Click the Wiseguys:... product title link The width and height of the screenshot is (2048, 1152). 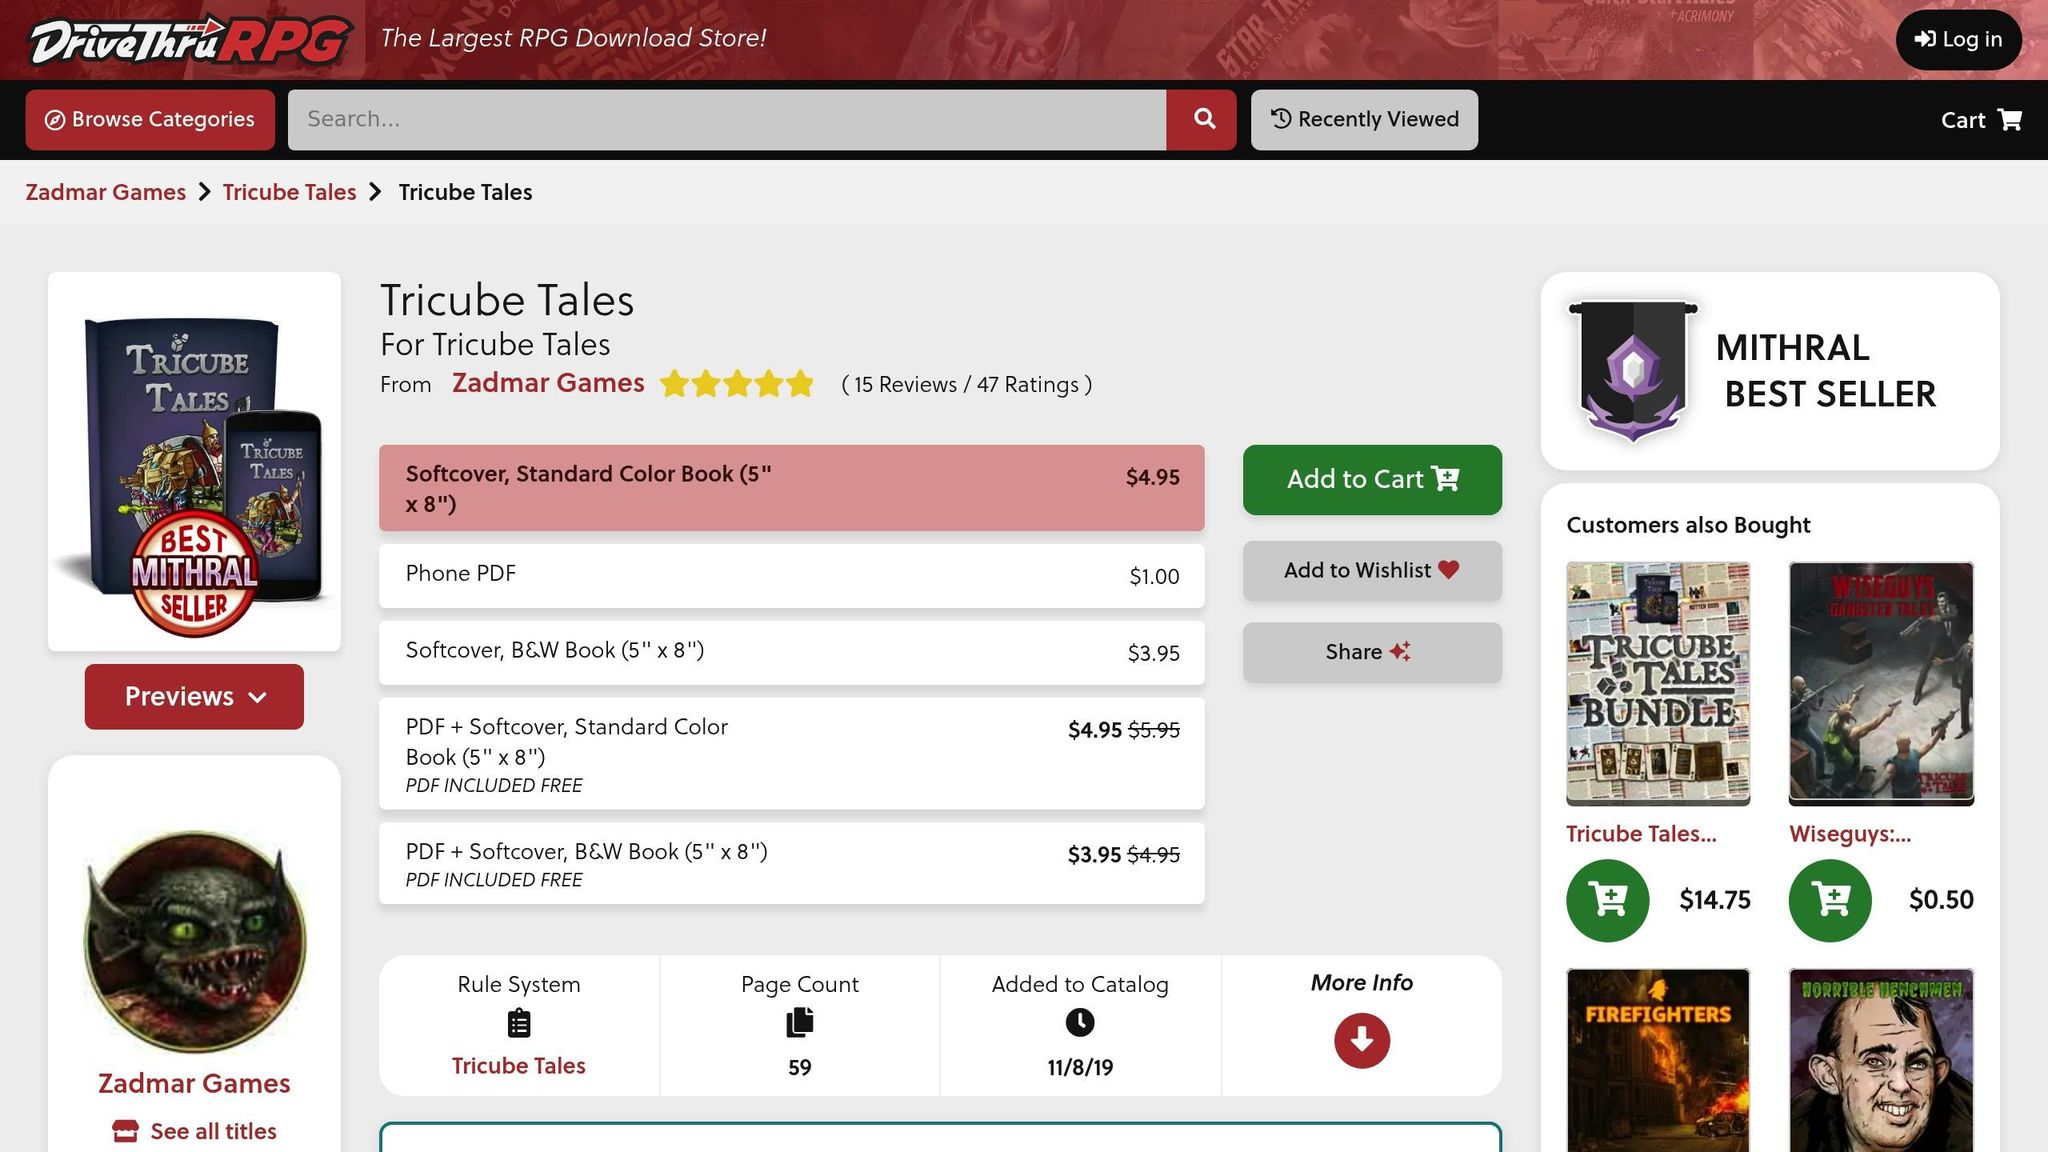[x=1850, y=834]
